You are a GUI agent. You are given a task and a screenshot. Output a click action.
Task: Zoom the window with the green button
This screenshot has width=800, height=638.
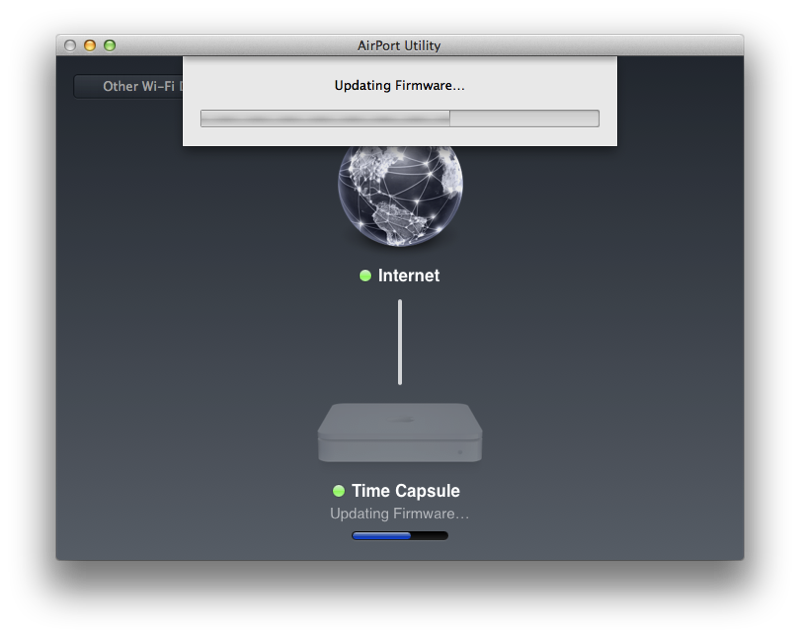click(x=110, y=45)
